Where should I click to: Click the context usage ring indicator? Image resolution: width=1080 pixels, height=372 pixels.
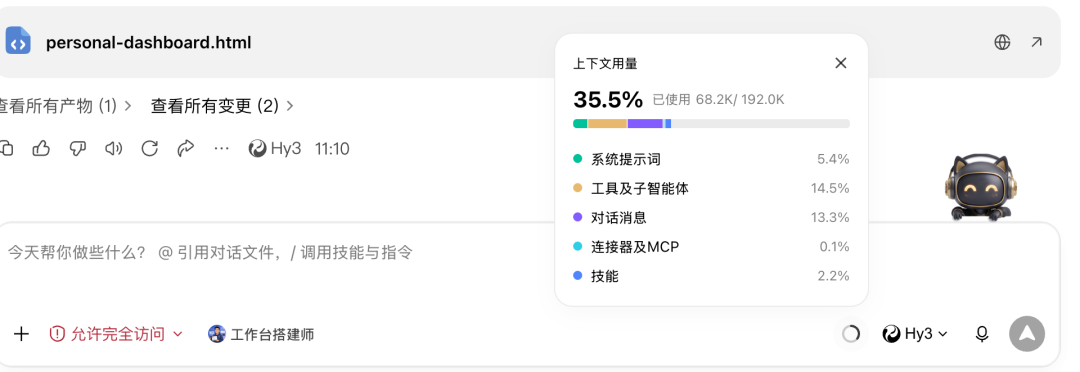(851, 334)
